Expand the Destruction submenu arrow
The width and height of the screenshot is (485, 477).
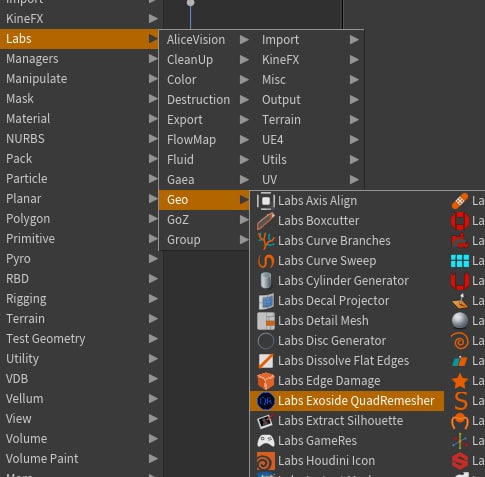click(x=244, y=100)
